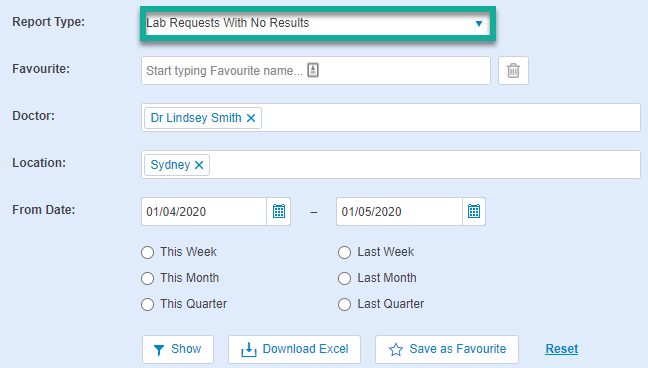
Task: Select the Last Quarter radio button
Action: [x=344, y=304]
